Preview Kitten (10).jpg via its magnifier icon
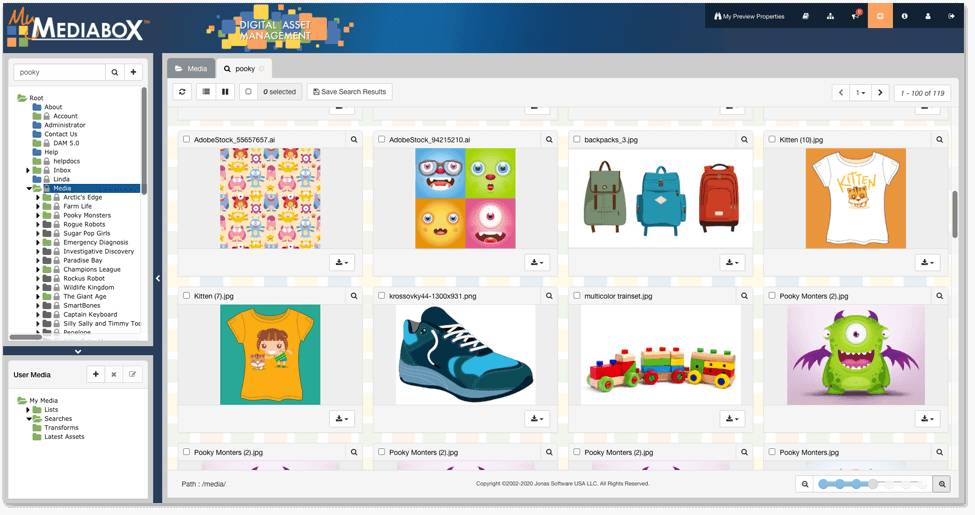The width and height of the screenshot is (975, 515). click(940, 139)
